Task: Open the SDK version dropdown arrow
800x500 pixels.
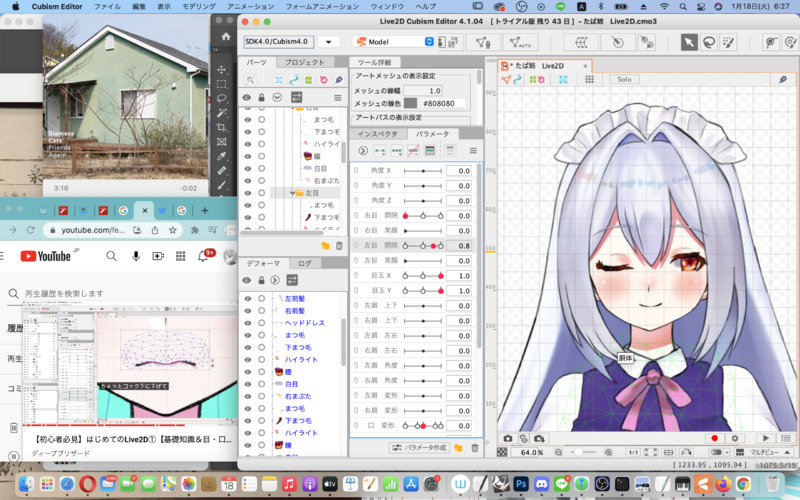Action: 329,42
